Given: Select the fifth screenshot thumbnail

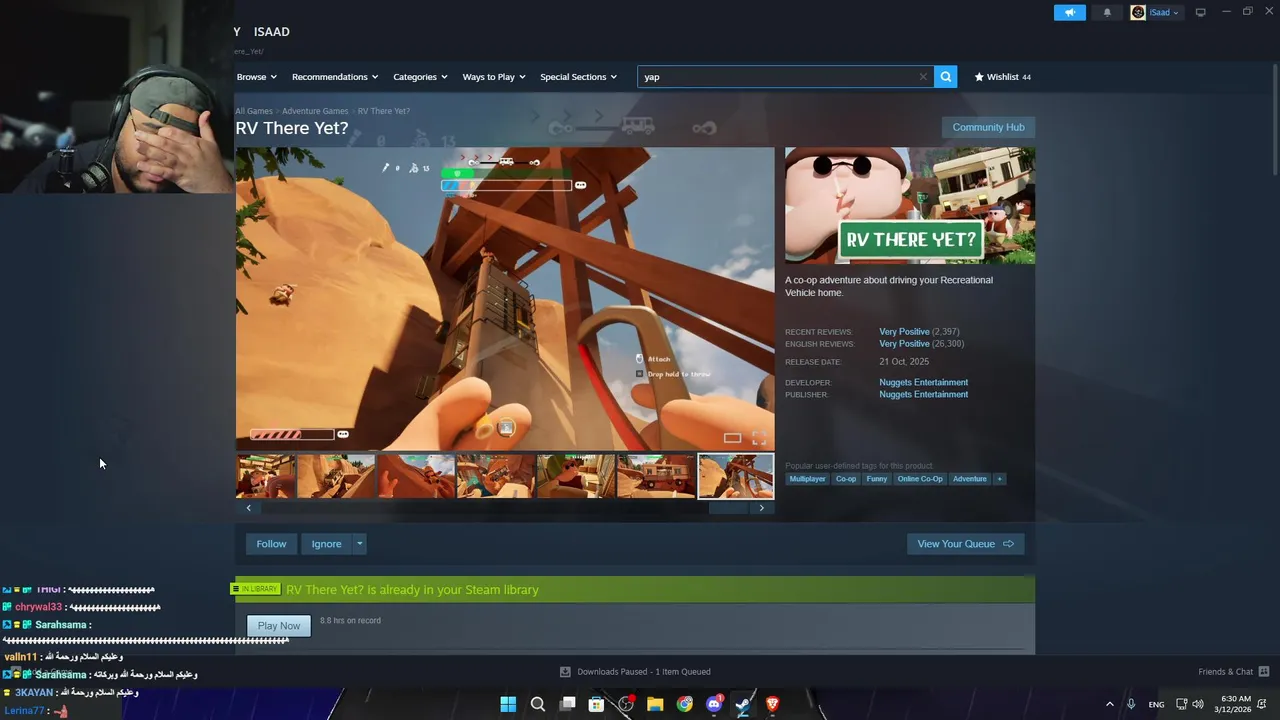Looking at the screenshot, I should pos(575,476).
